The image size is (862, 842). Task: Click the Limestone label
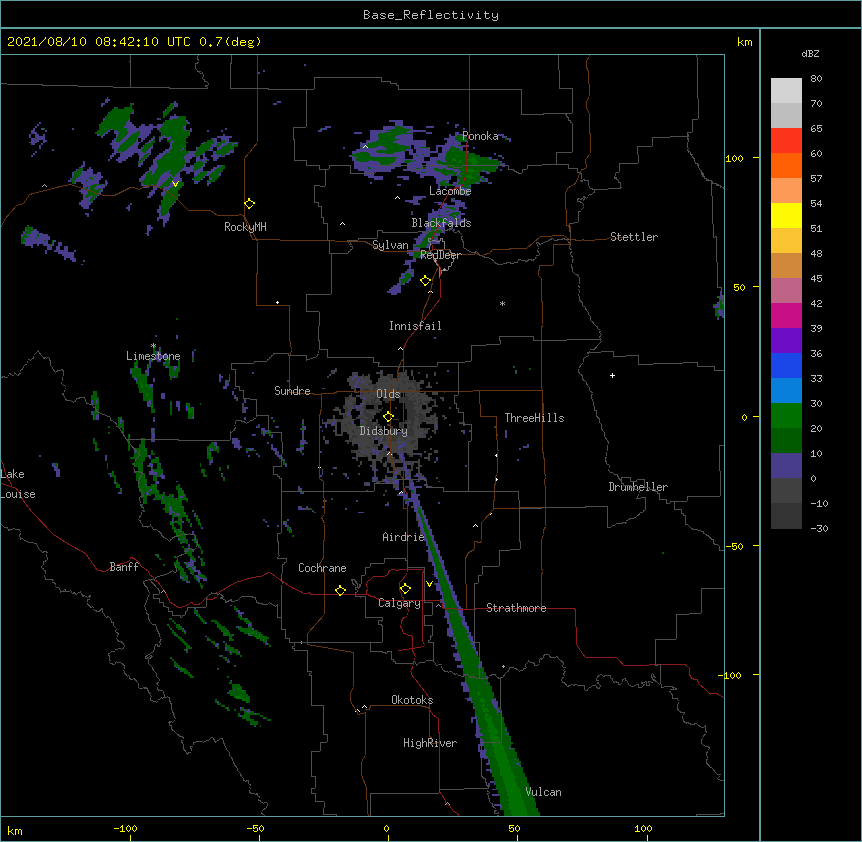click(153, 356)
